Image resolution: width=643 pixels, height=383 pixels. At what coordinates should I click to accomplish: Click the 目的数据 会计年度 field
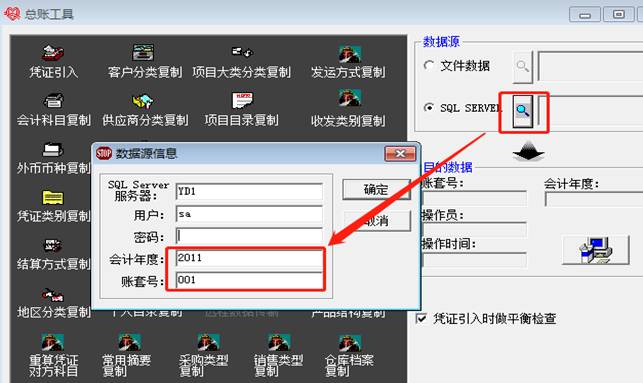click(594, 199)
